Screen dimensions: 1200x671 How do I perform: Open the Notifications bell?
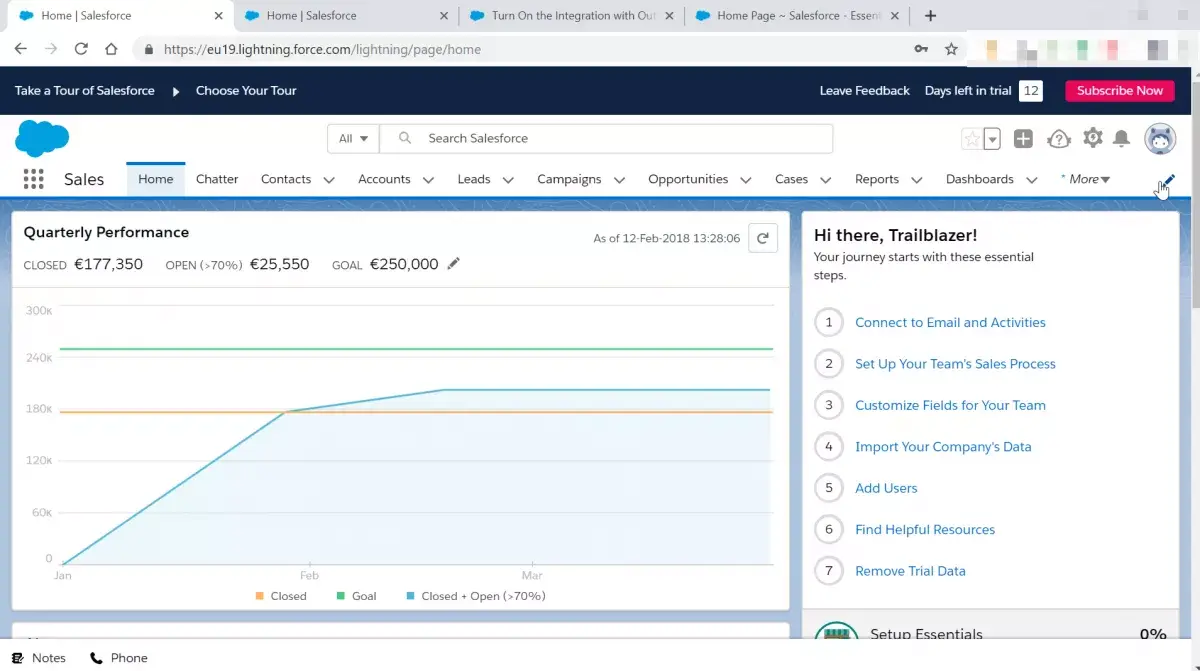[1122, 139]
